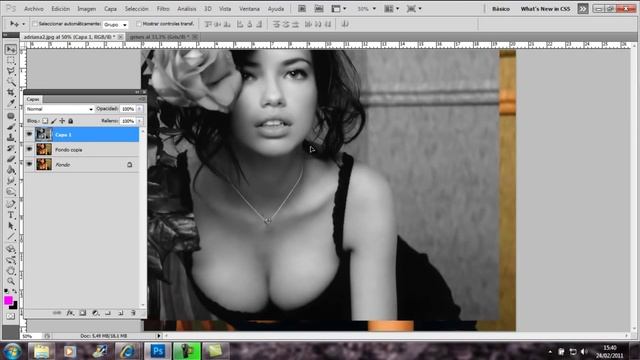Open the Grupo auto-select dropdown
The height and width of the screenshot is (360, 640).
click(115, 24)
